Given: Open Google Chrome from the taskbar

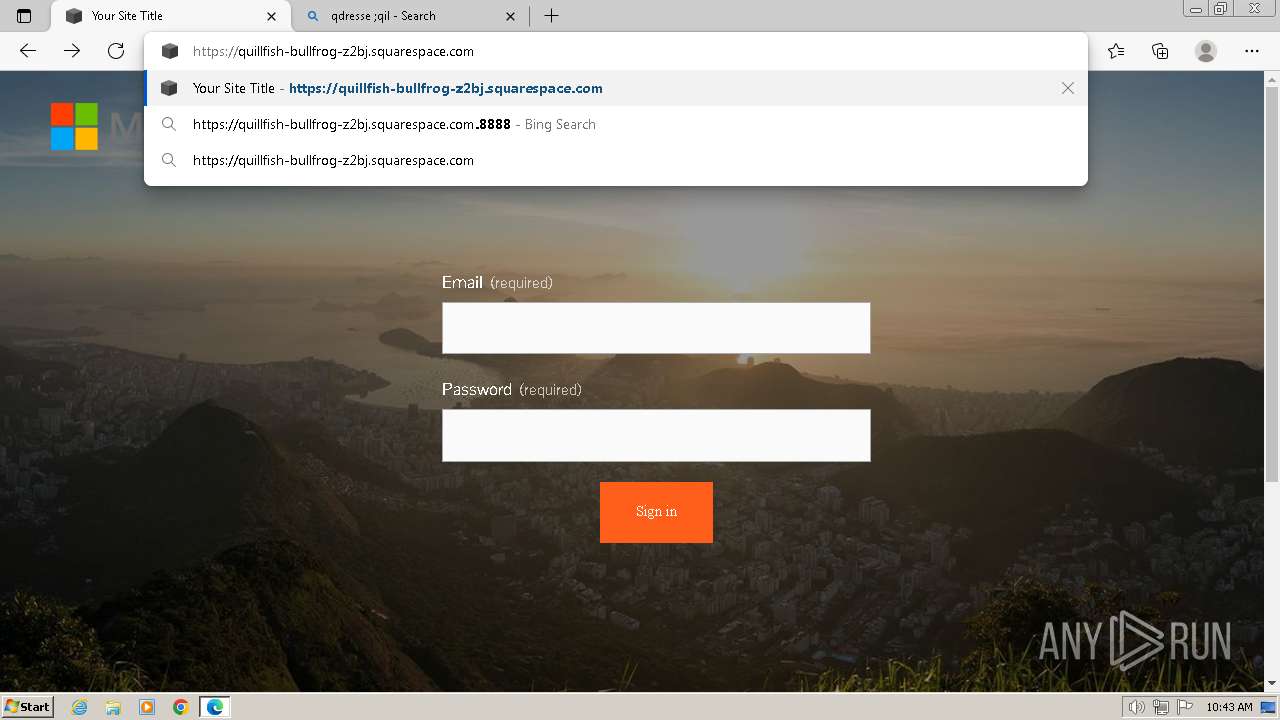Looking at the screenshot, I should pos(180,707).
